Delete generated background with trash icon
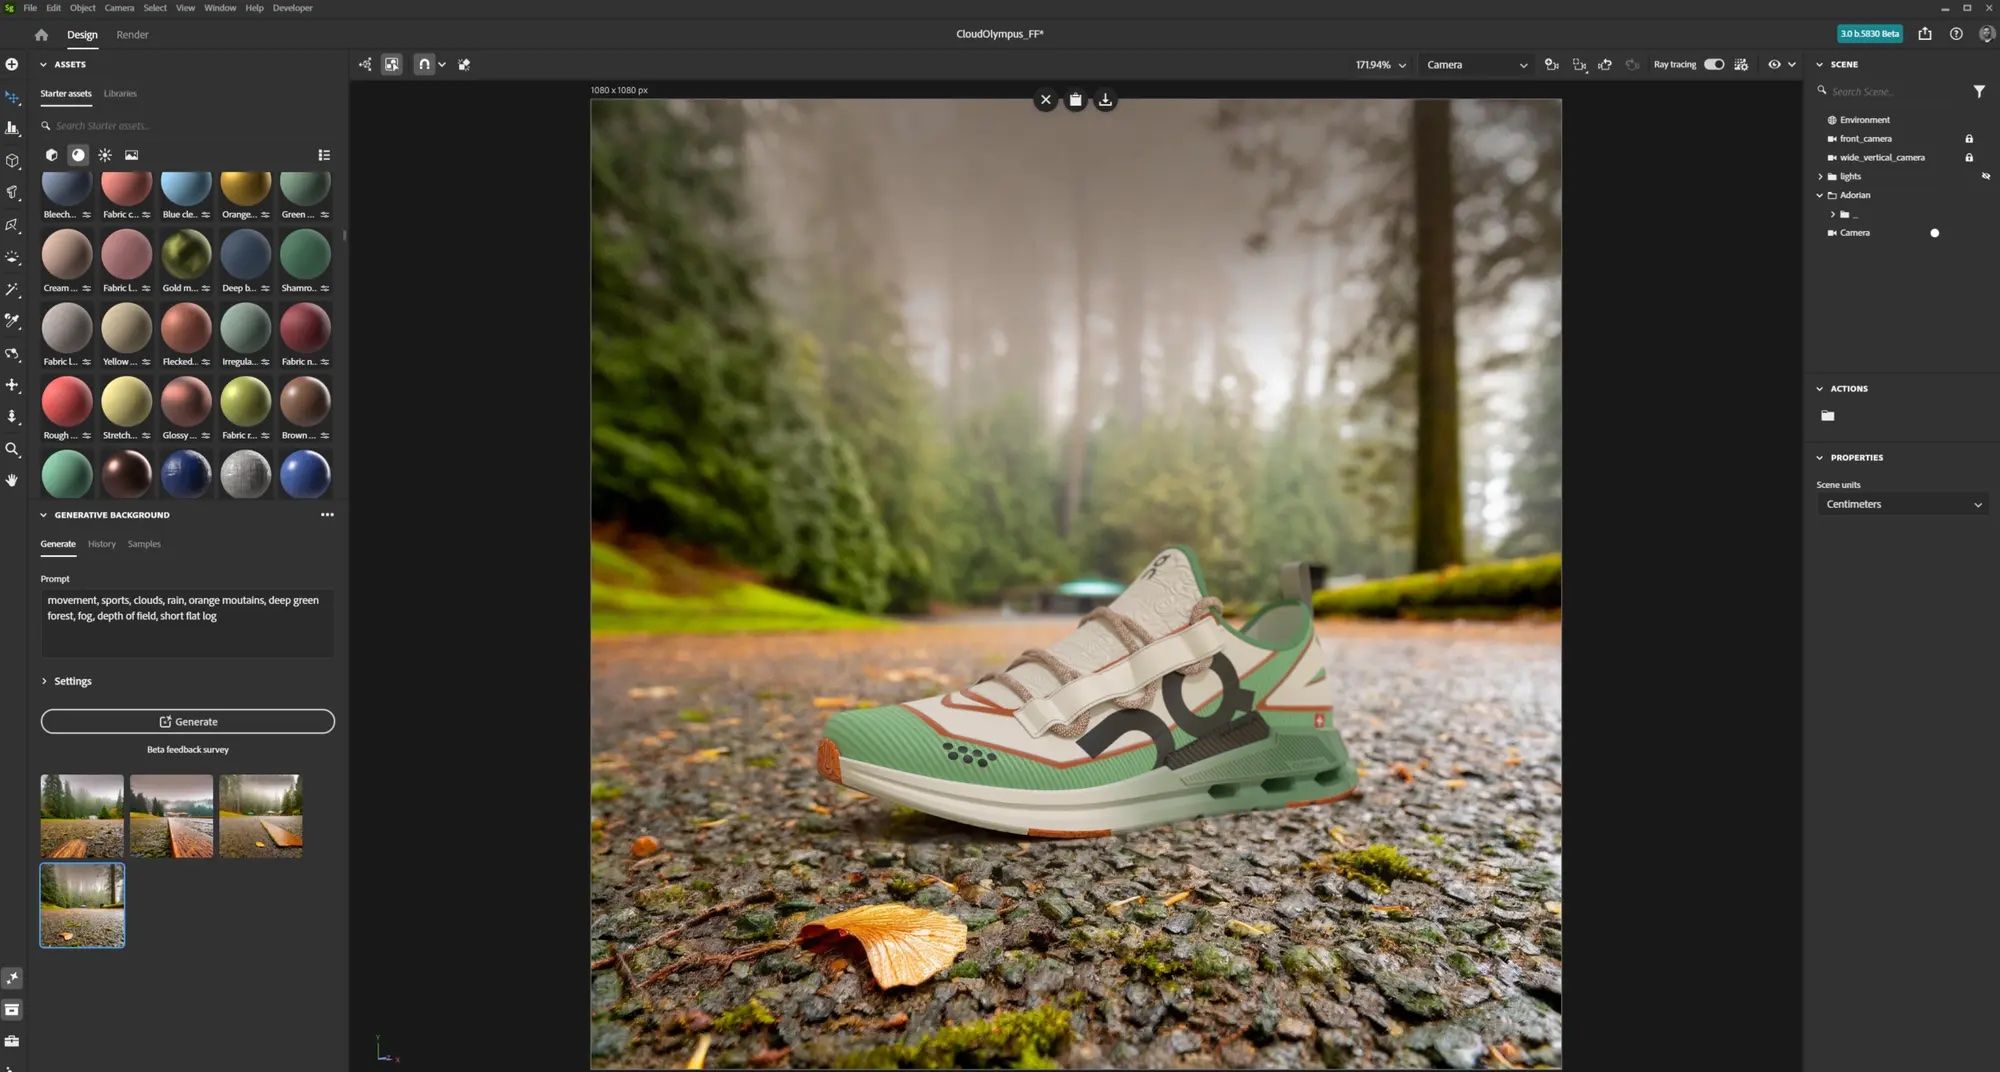 click(x=1075, y=100)
